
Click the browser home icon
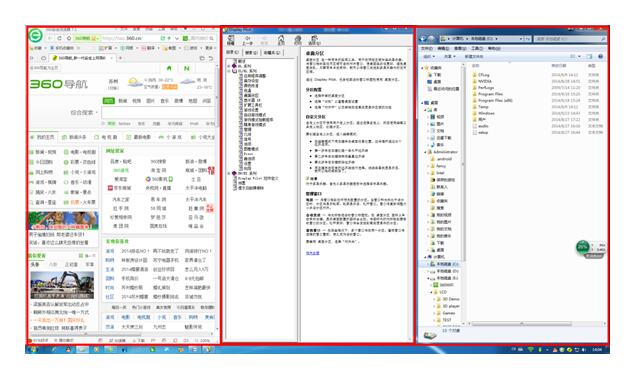tap(69, 38)
